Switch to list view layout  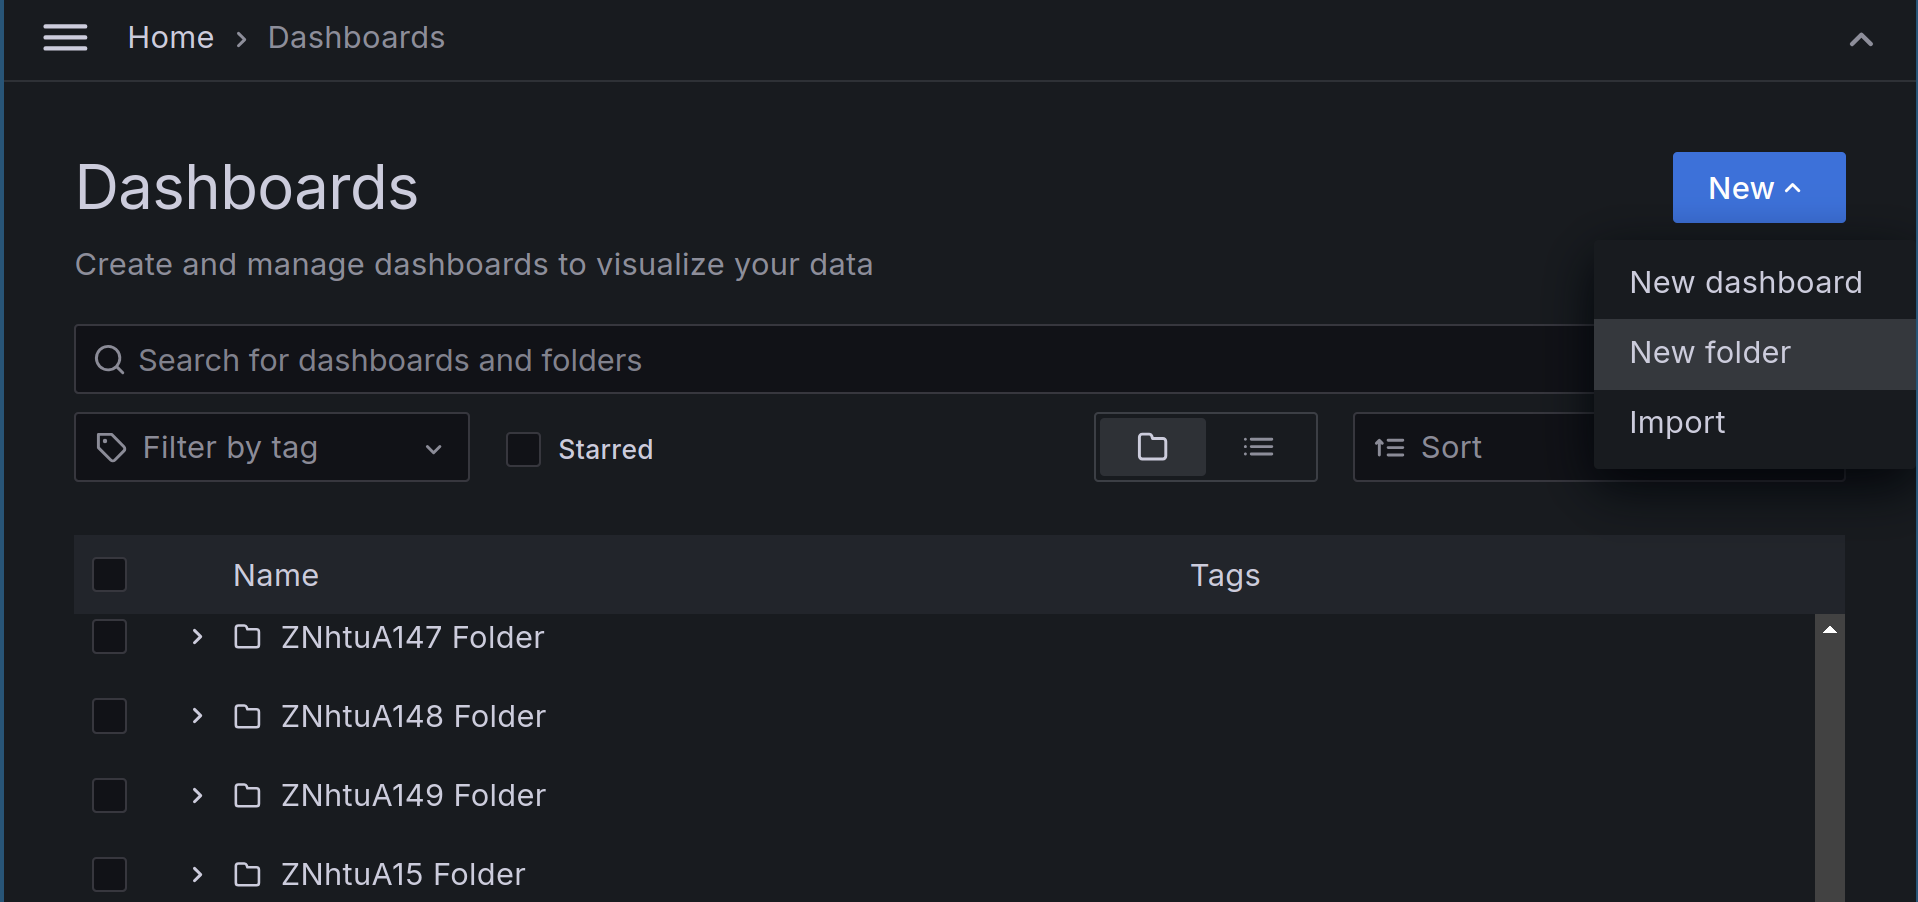pyautogui.click(x=1259, y=447)
